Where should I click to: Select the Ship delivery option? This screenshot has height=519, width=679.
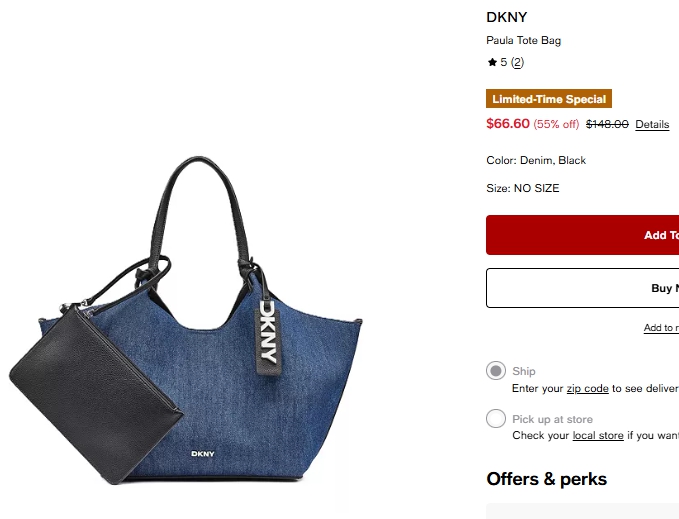pyautogui.click(x=496, y=371)
